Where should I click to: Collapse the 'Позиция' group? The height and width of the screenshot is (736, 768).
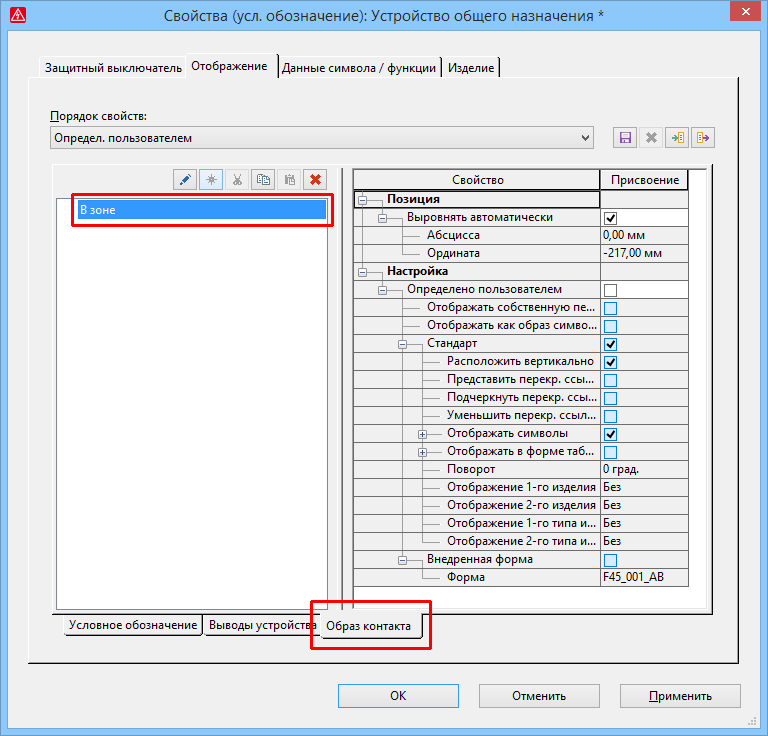click(363, 200)
